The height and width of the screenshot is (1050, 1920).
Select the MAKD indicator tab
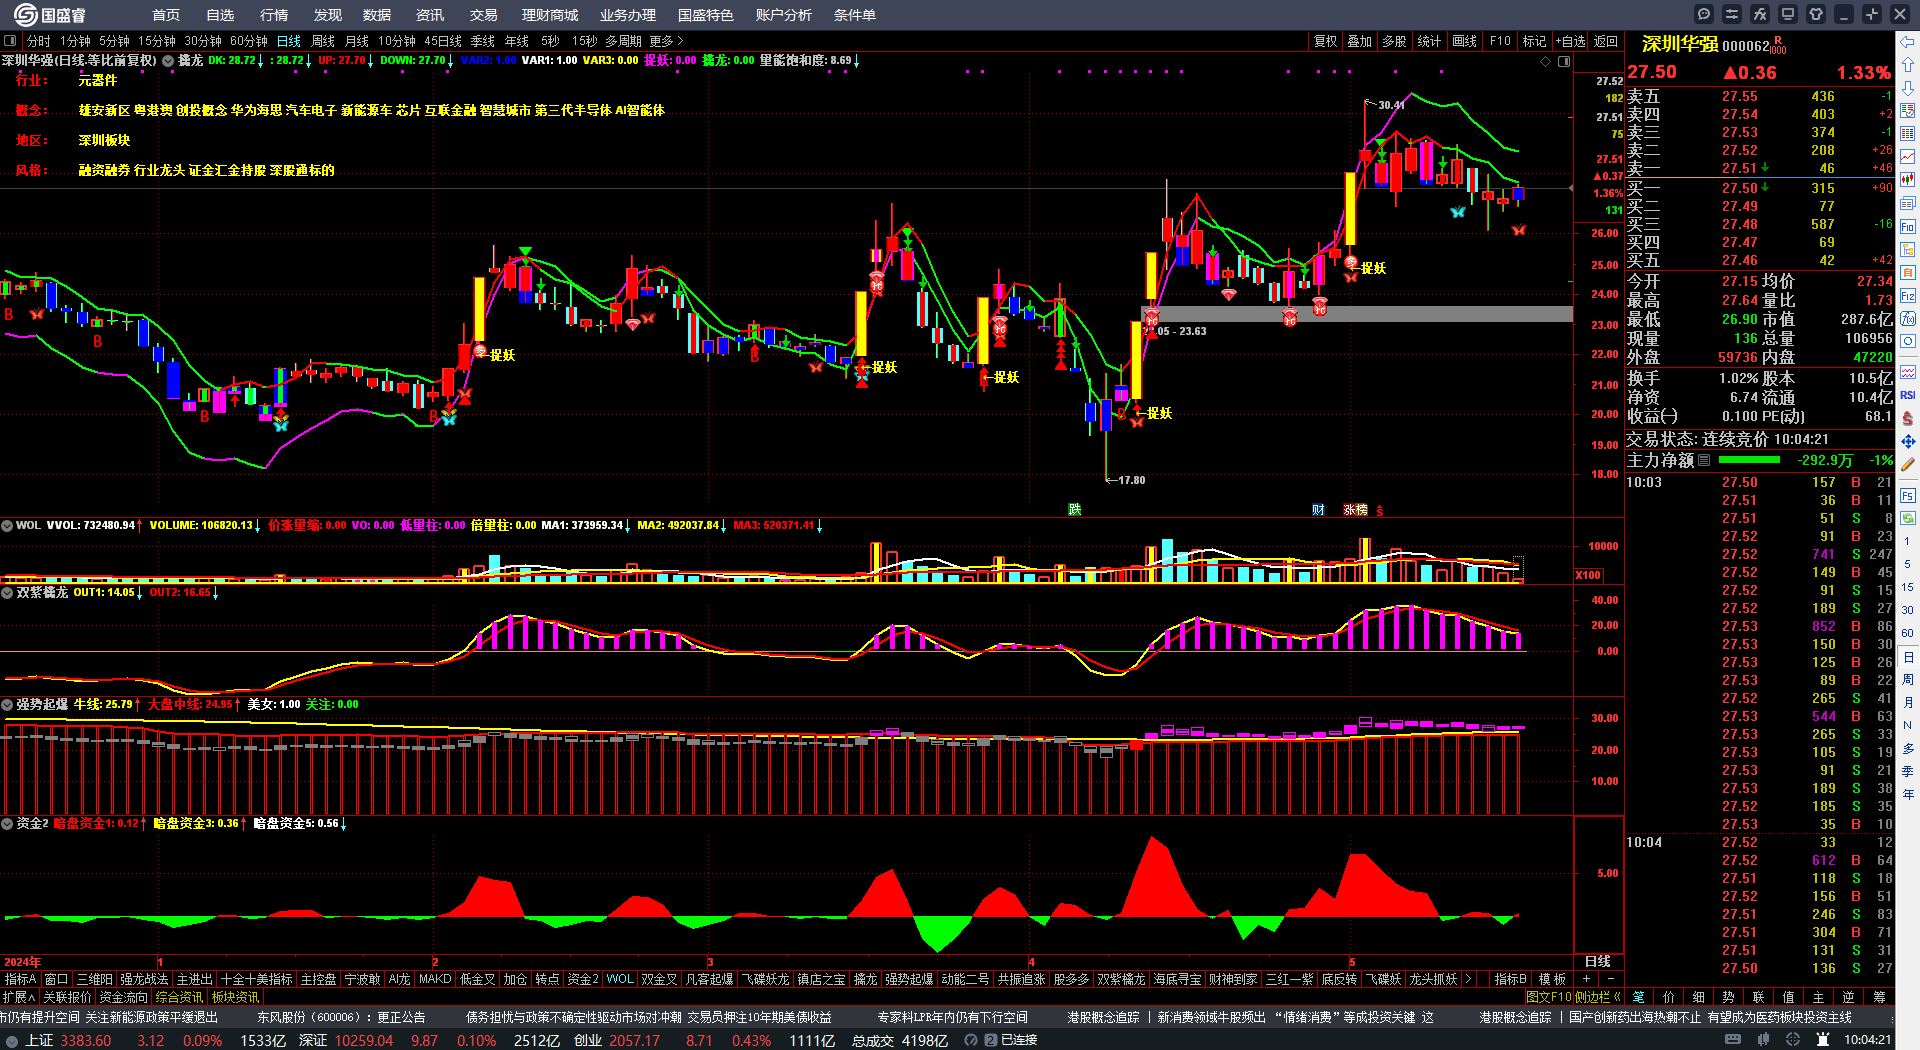434,979
